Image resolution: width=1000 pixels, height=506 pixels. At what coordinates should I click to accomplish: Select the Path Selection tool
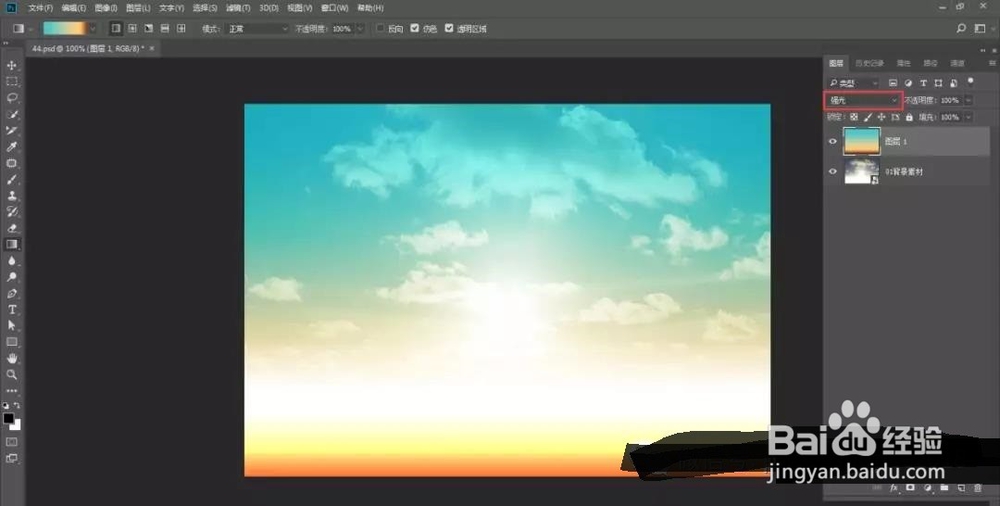pyautogui.click(x=12, y=325)
